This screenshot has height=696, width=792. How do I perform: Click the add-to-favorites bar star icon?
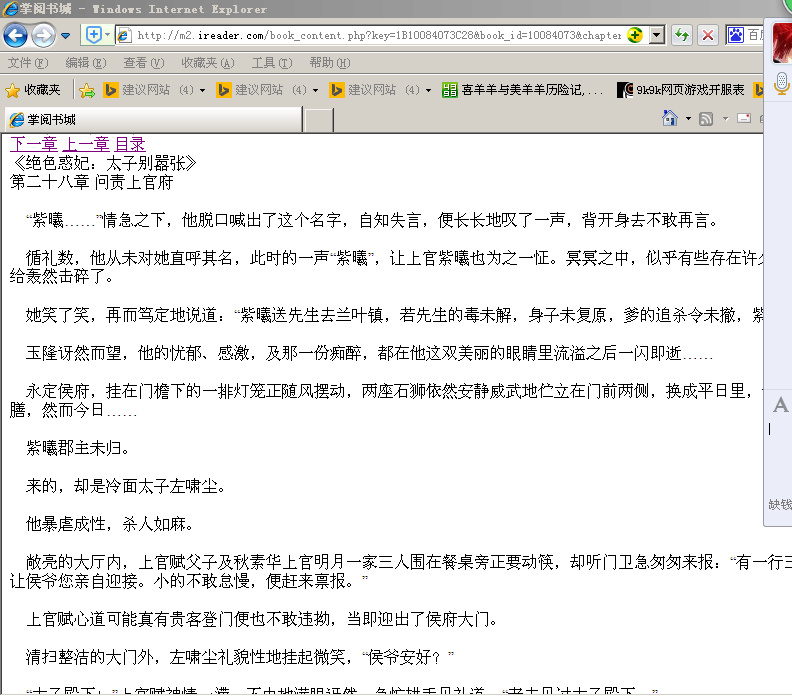(x=87, y=90)
